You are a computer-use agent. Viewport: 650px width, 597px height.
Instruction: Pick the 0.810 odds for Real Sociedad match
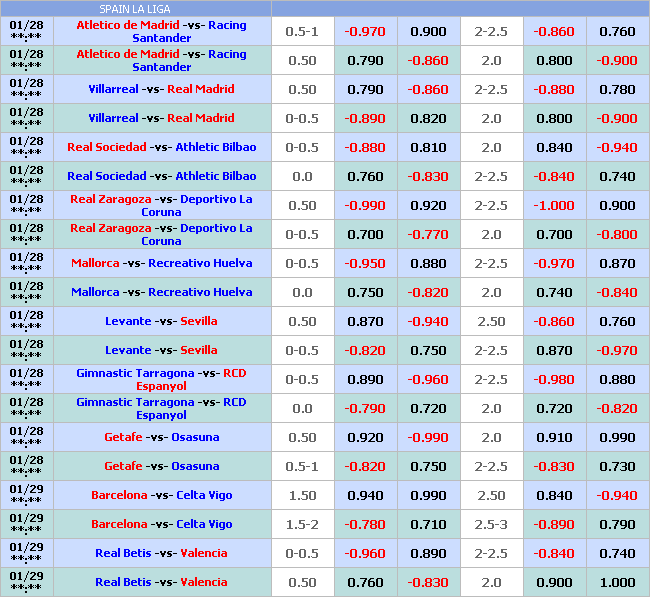428,147
